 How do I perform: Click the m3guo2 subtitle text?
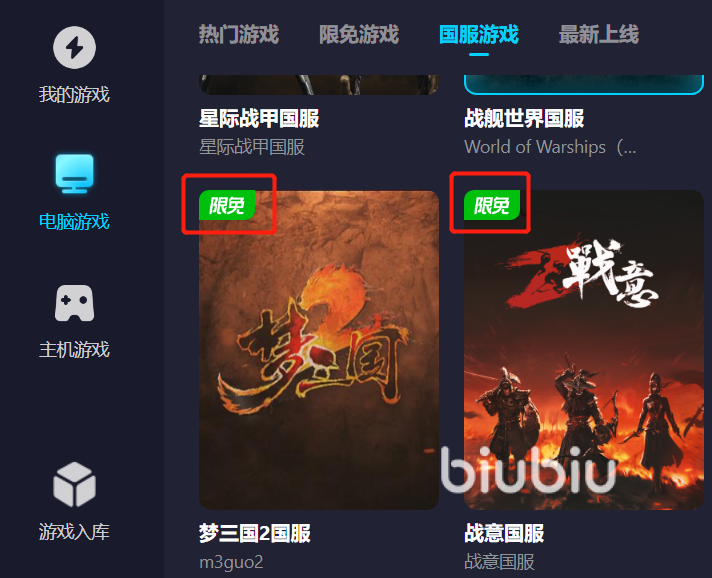pyautogui.click(x=231, y=562)
